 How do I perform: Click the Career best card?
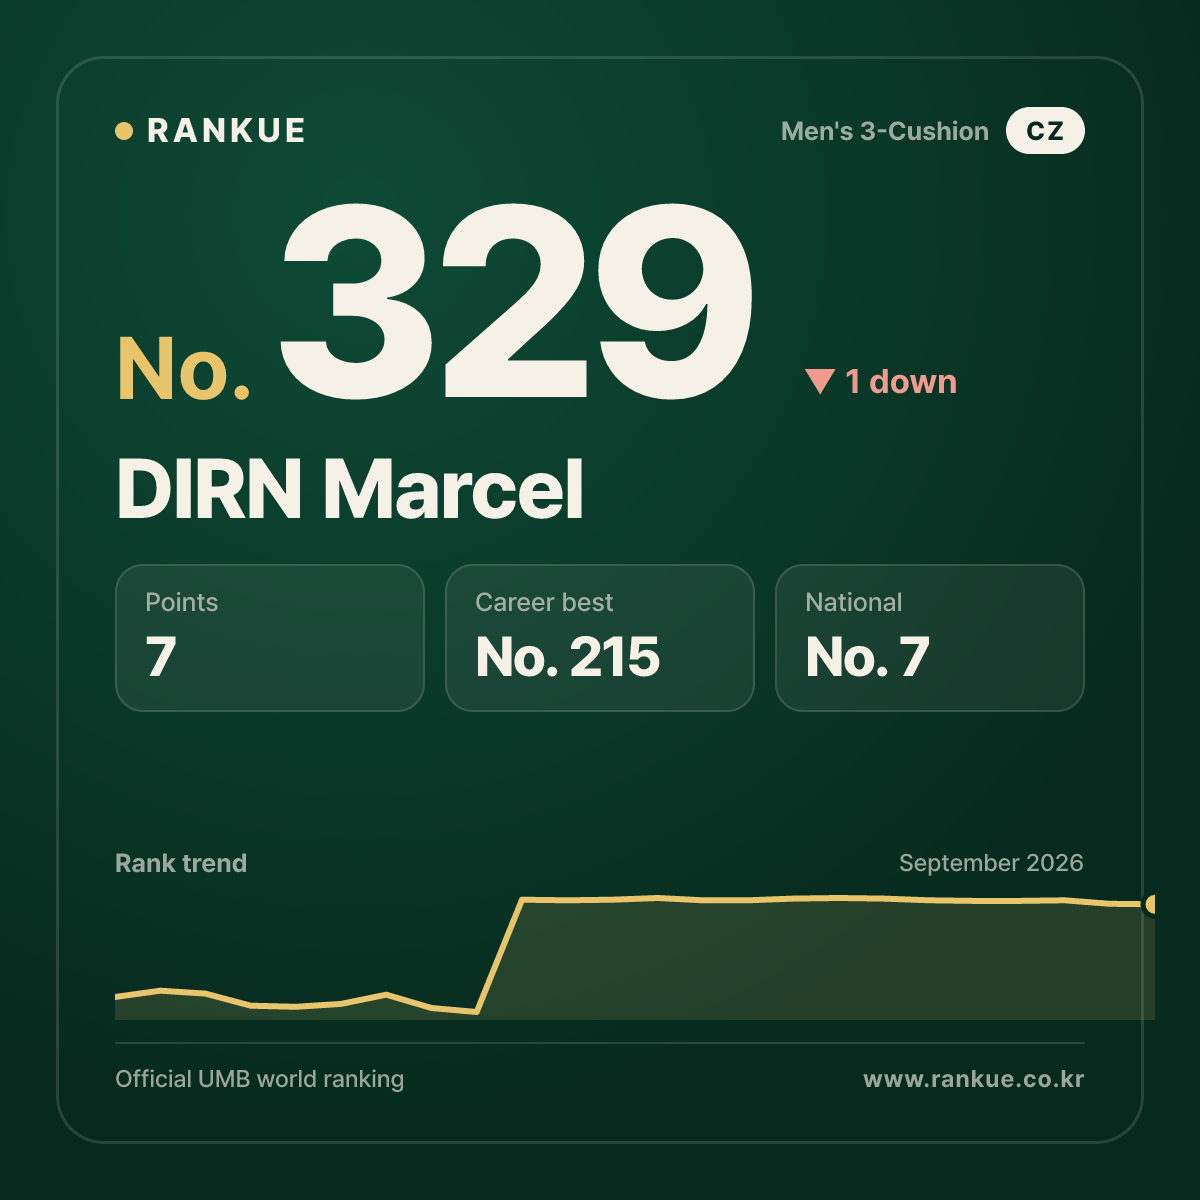(x=600, y=638)
